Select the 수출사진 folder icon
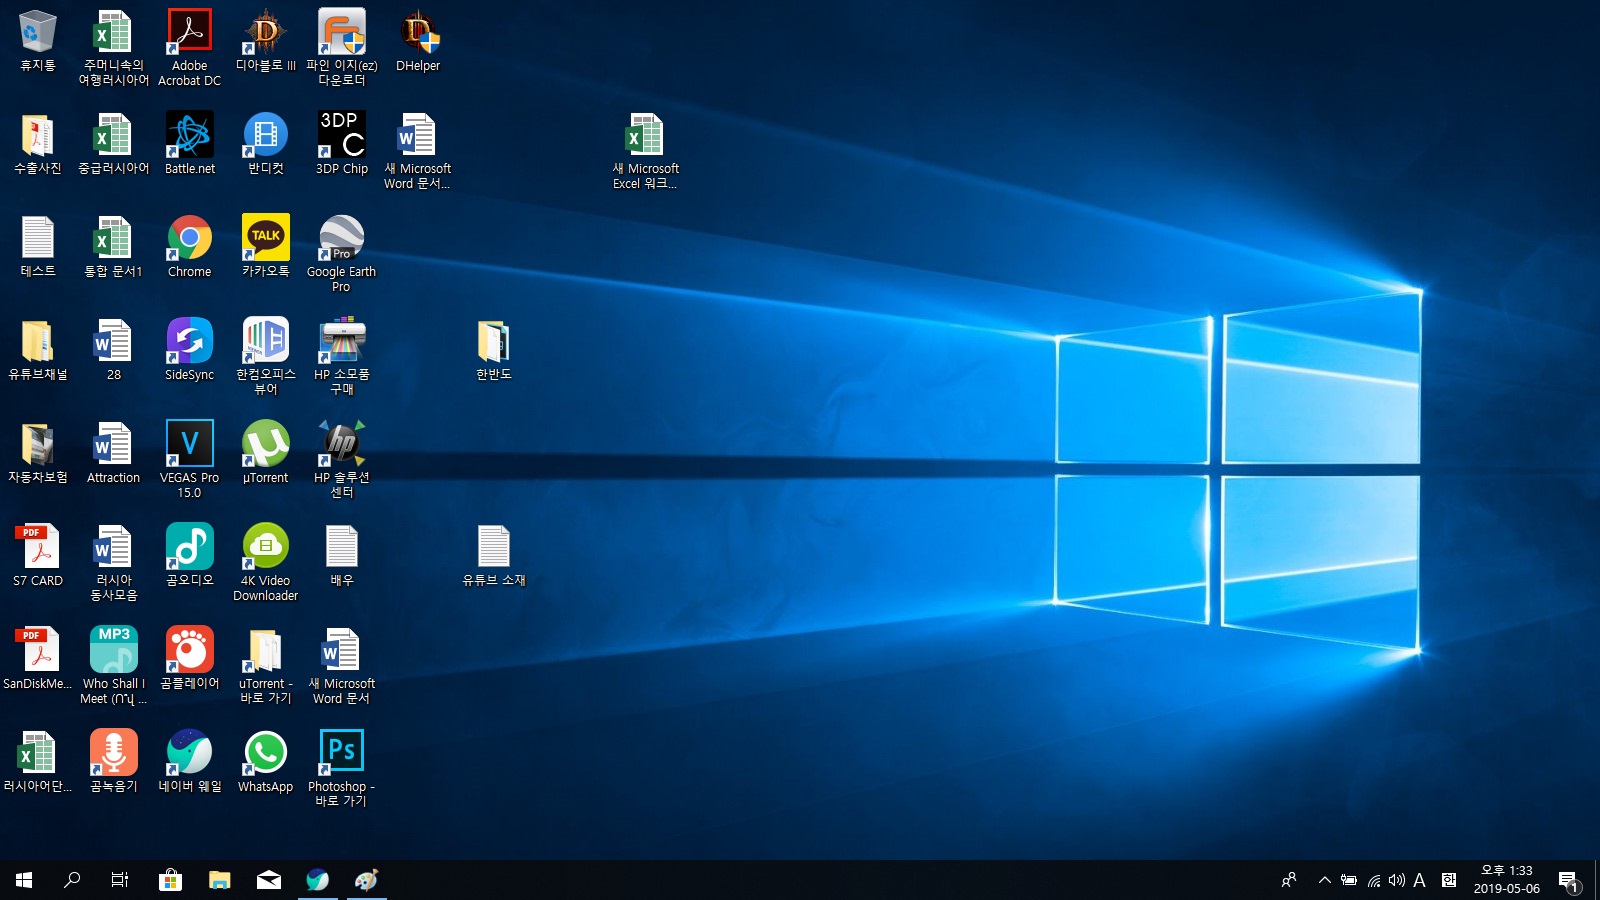The height and width of the screenshot is (900, 1600). [38, 144]
